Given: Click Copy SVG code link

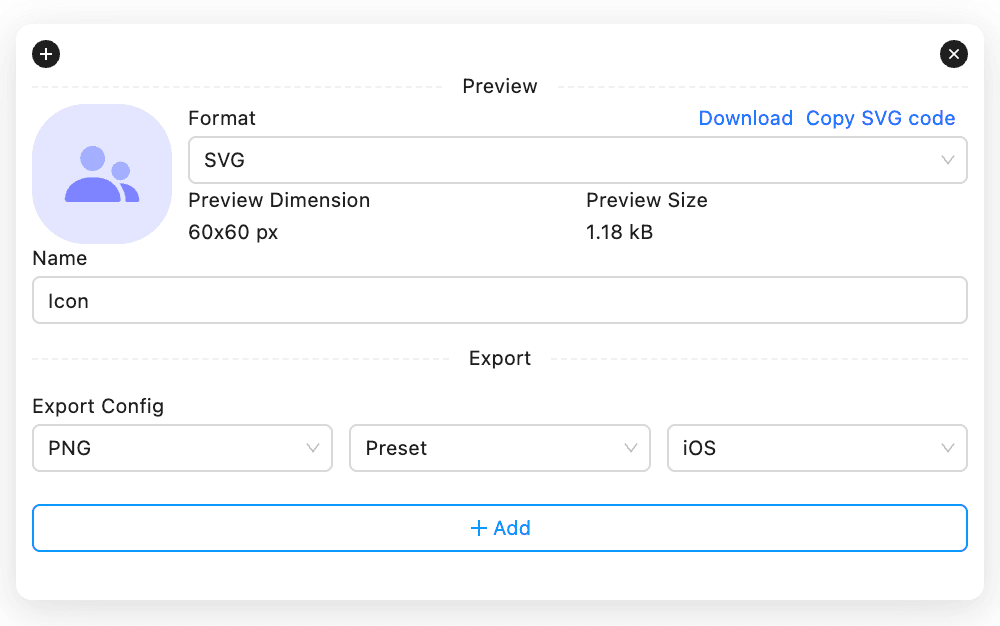Looking at the screenshot, I should [880, 118].
